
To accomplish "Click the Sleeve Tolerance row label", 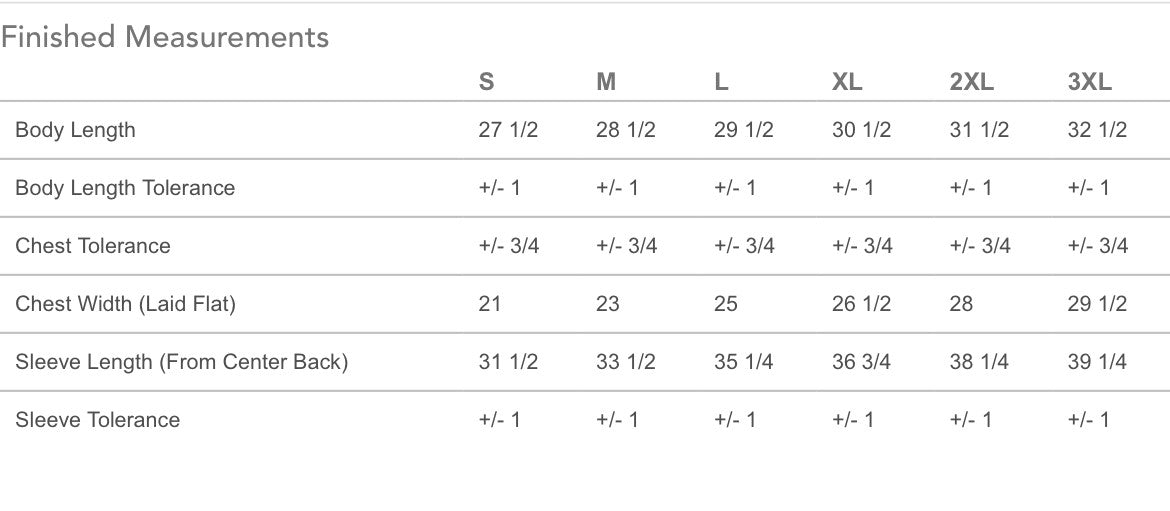I will [98, 420].
